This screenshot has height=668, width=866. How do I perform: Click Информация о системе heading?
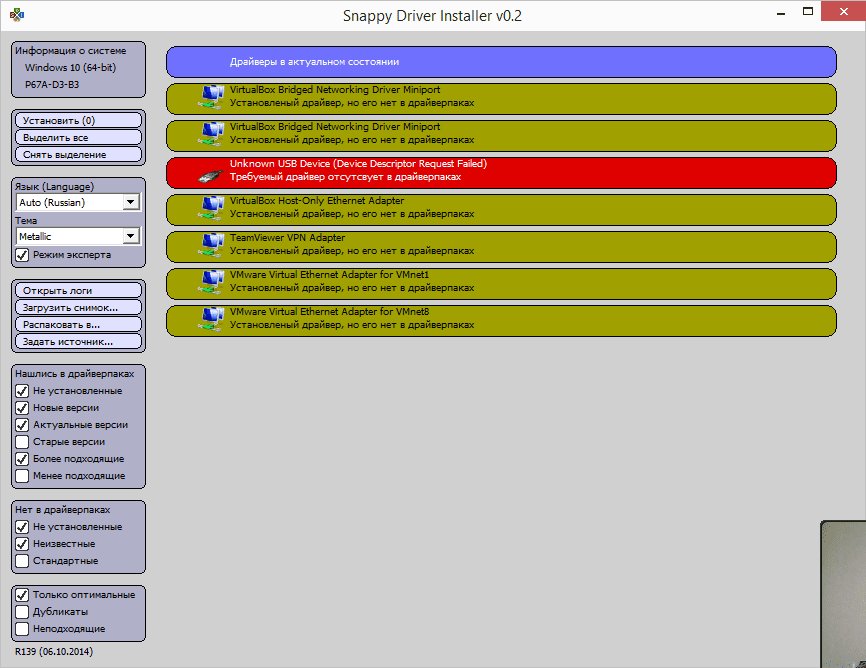coord(70,51)
